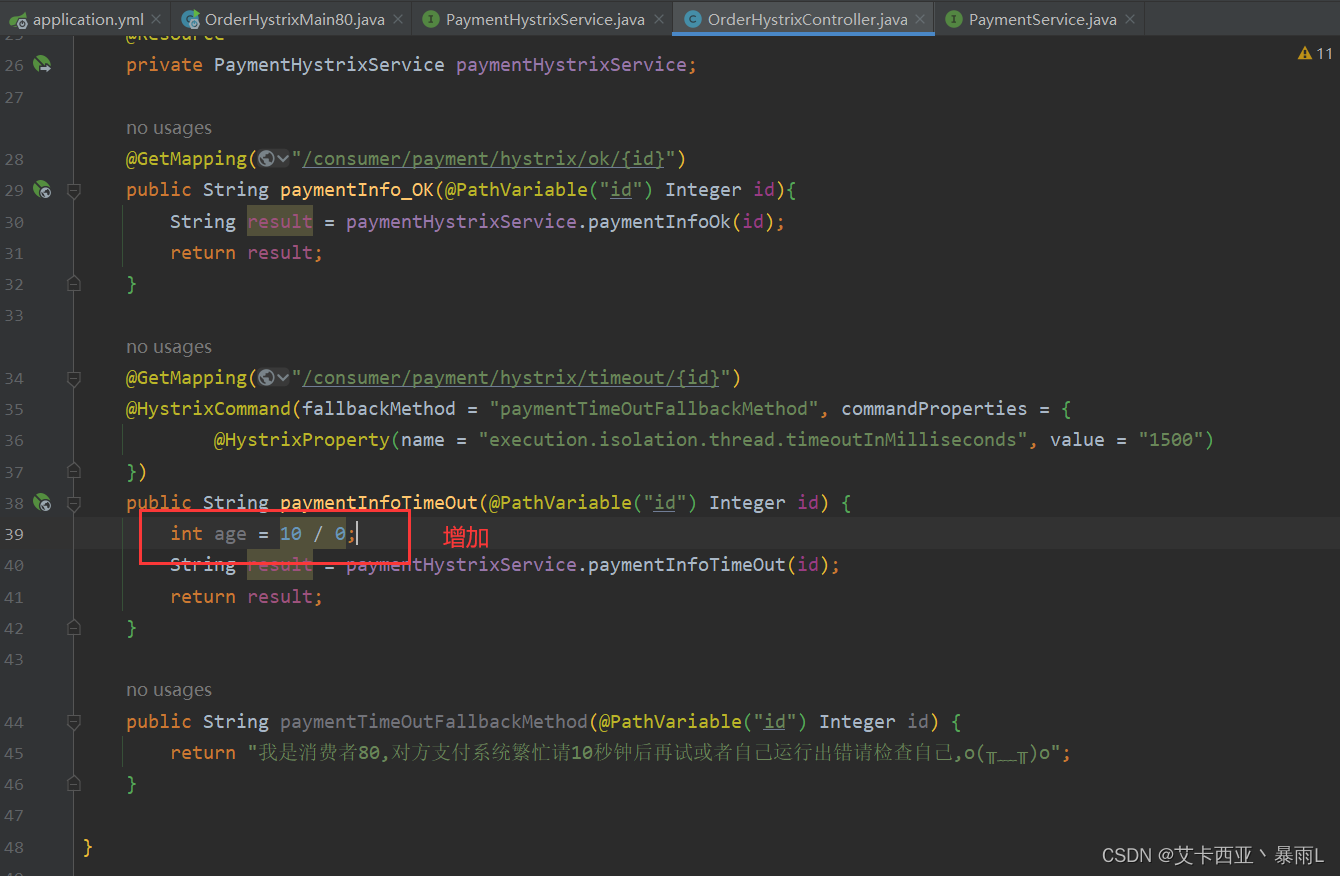Open the URL globe icon in the timeout GetMapping
1340x876 pixels.
tap(266, 377)
